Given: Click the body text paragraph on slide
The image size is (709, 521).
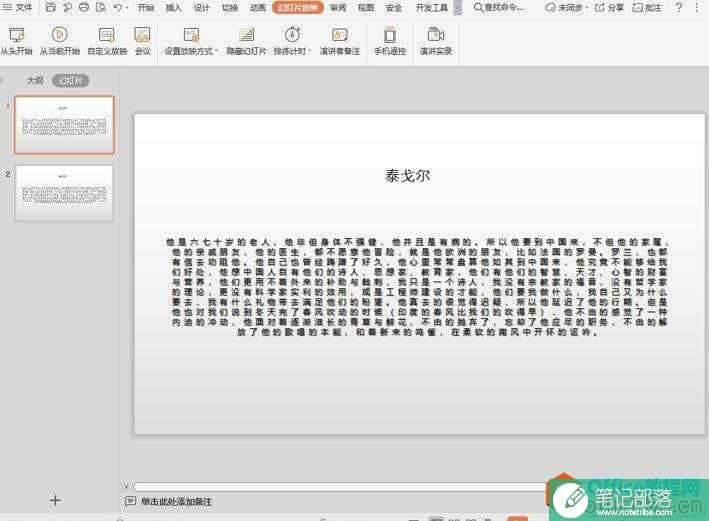Looking at the screenshot, I should 419,287.
